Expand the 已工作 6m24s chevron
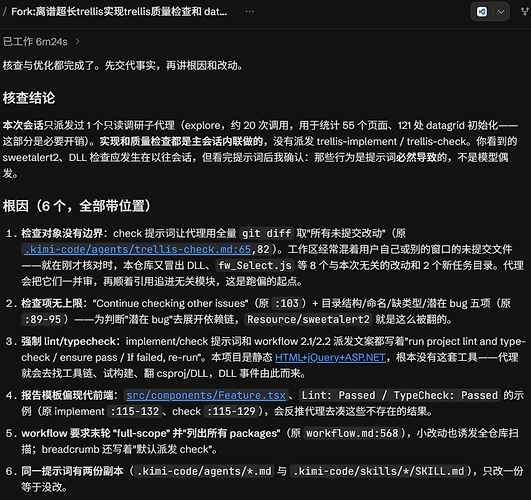This screenshot has width=531, height=500. click(x=78, y=42)
